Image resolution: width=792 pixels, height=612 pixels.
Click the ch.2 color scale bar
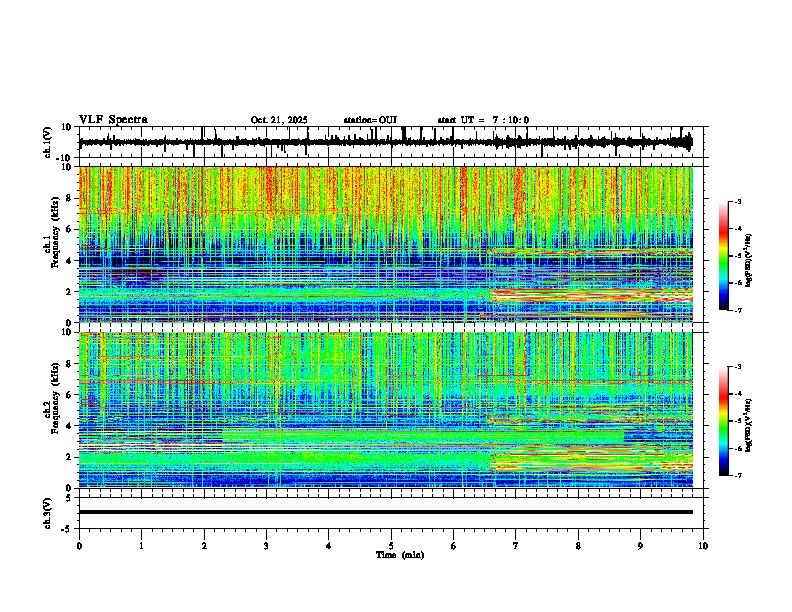[724, 421]
